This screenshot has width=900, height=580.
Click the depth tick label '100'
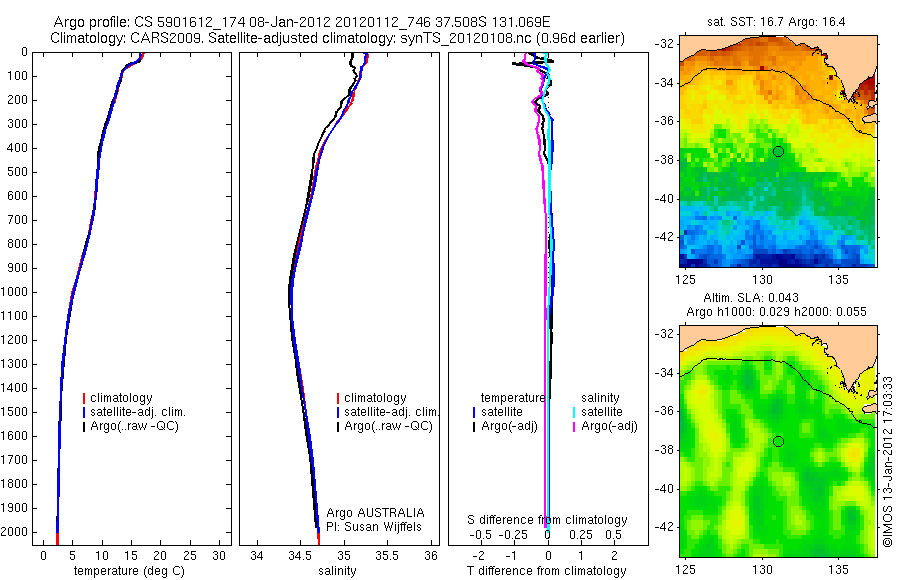[x=17, y=76]
